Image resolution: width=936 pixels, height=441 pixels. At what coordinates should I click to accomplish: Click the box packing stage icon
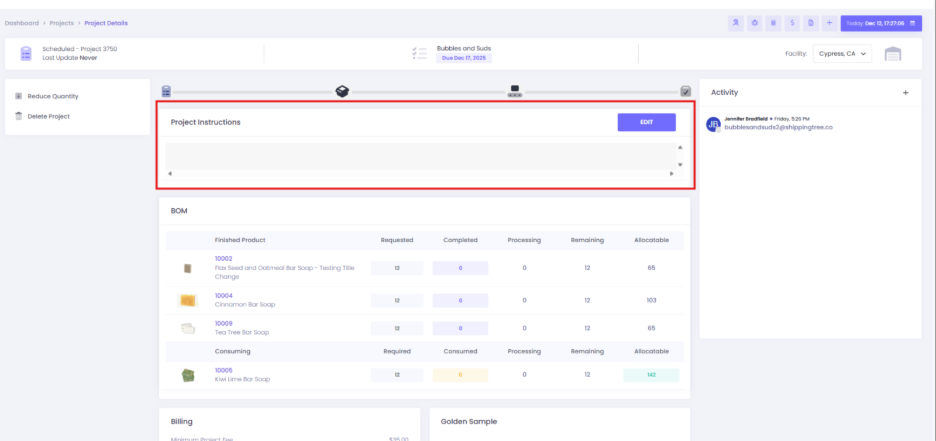[342, 91]
